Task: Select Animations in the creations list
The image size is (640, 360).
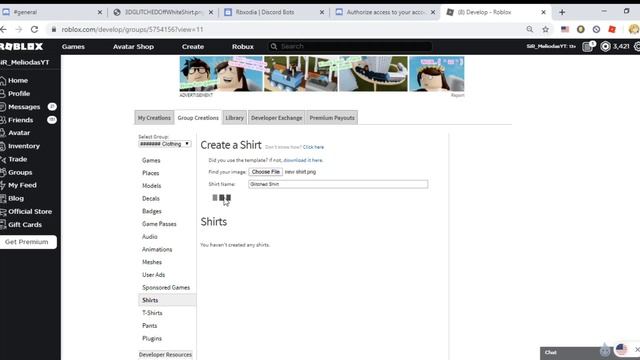Action: click(x=157, y=249)
